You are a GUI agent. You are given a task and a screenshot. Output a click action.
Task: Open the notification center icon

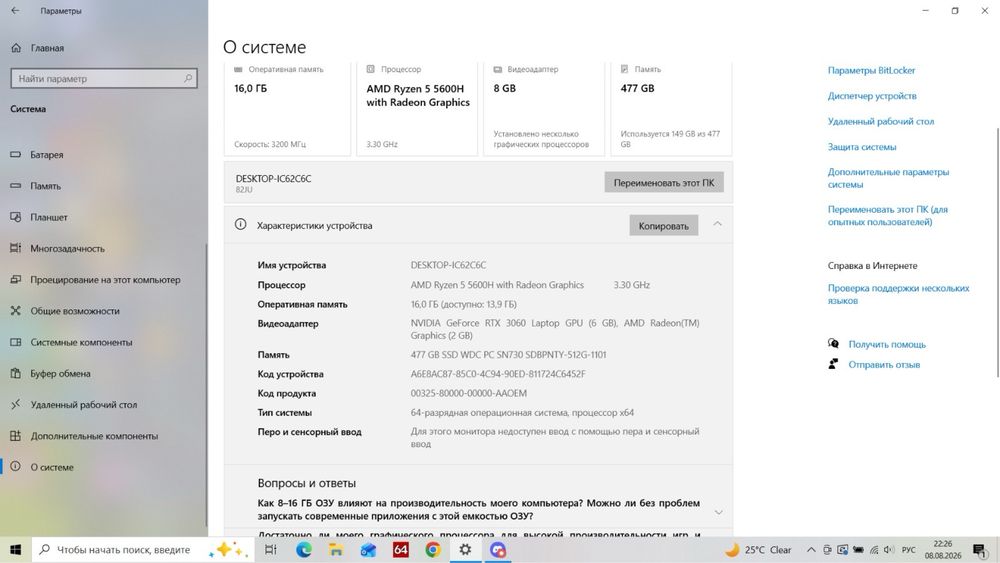tap(980, 550)
